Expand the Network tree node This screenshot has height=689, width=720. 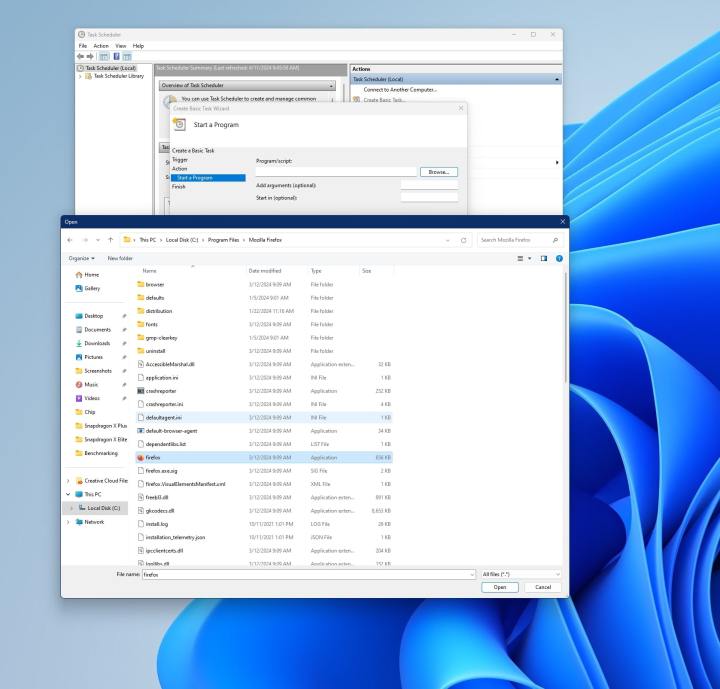68,521
